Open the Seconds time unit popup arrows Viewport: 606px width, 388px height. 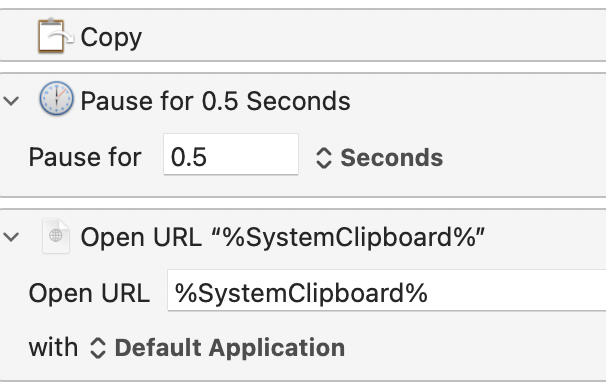pos(323,158)
